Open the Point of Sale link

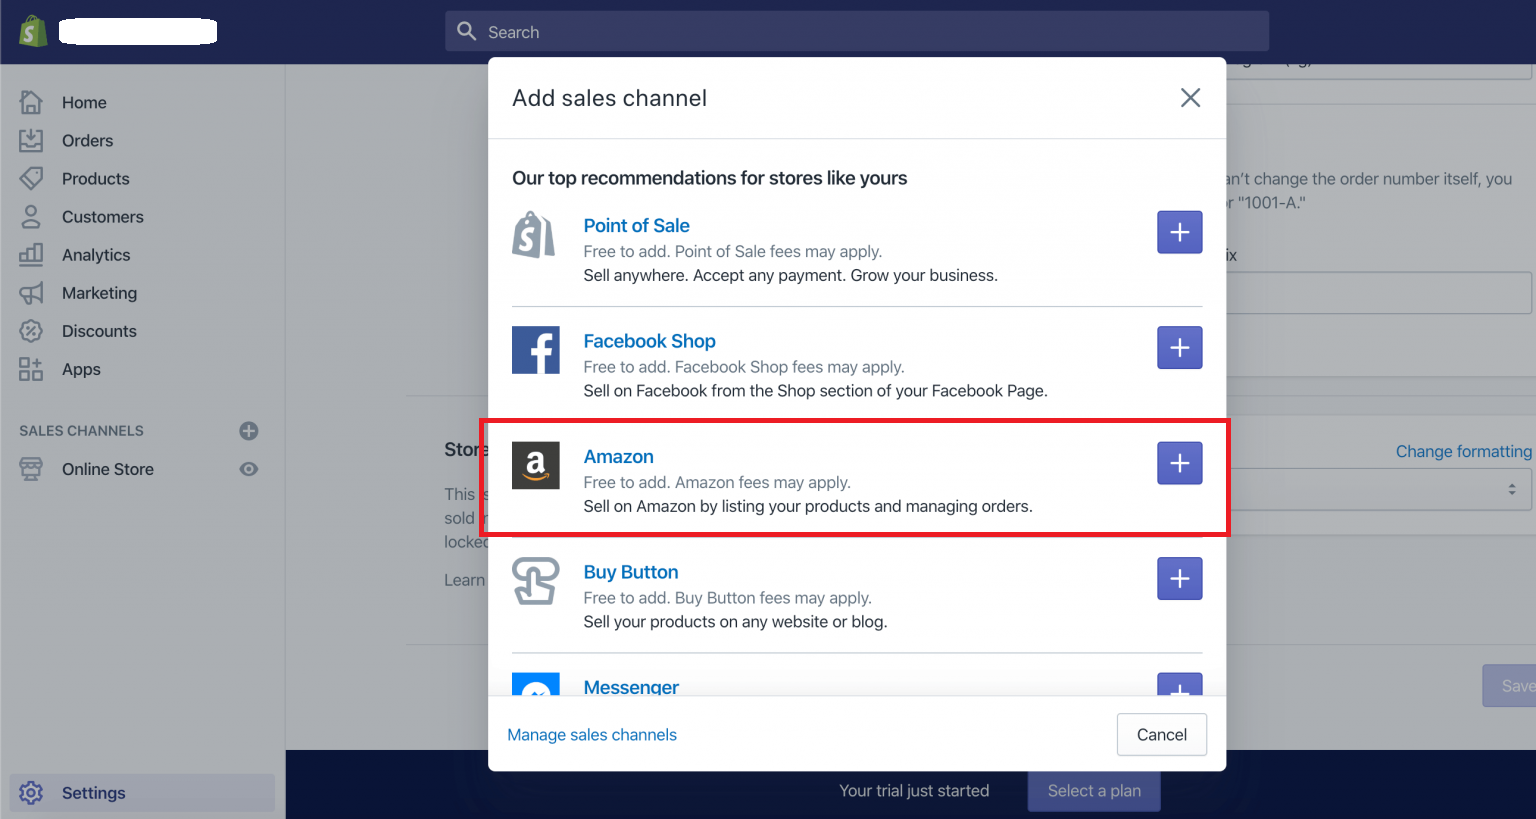pyautogui.click(x=636, y=225)
